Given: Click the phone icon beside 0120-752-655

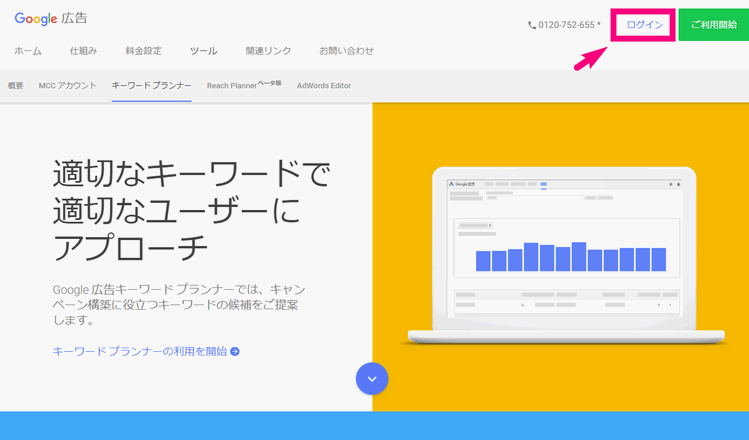Looking at the screenshot, I should point(532,25).
